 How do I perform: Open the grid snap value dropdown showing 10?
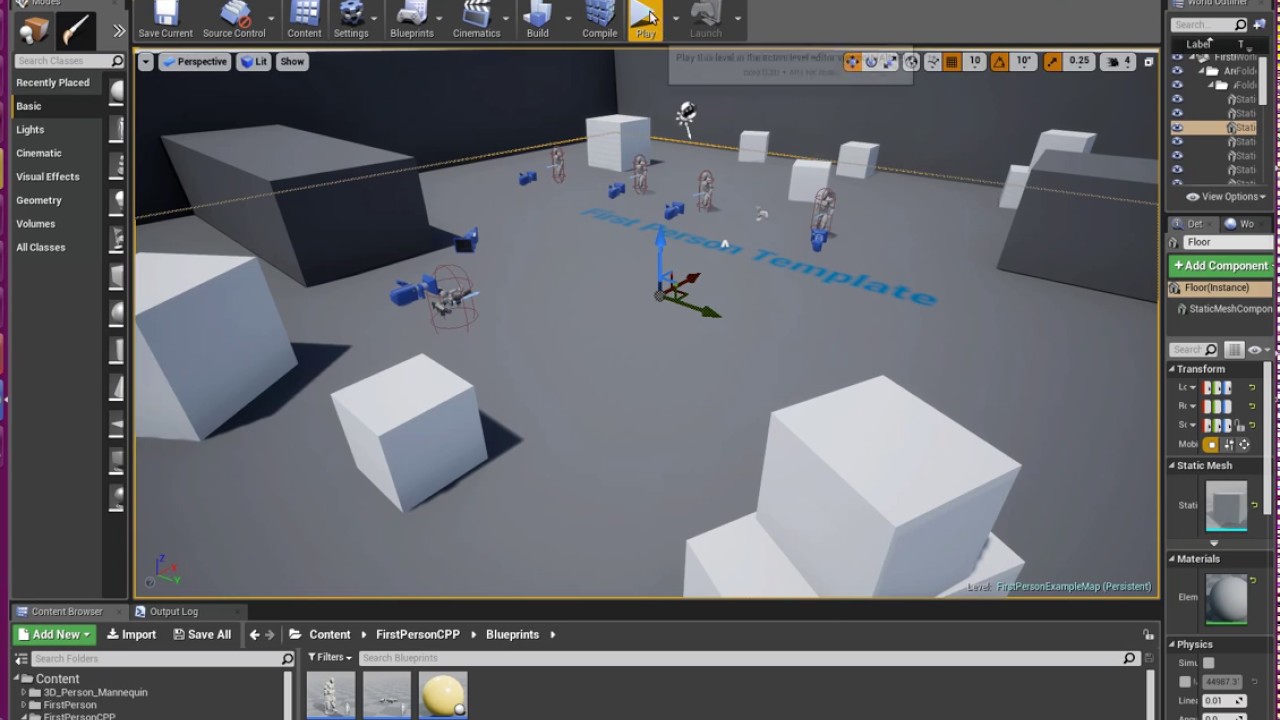point(974,62)
